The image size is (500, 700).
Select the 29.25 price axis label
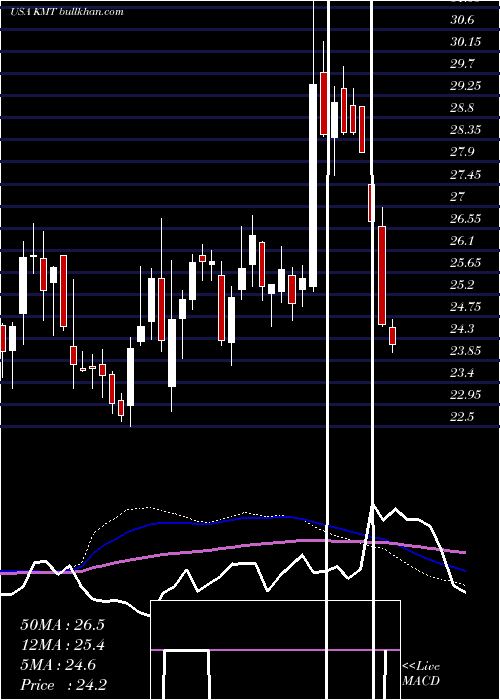click(466, 86)
